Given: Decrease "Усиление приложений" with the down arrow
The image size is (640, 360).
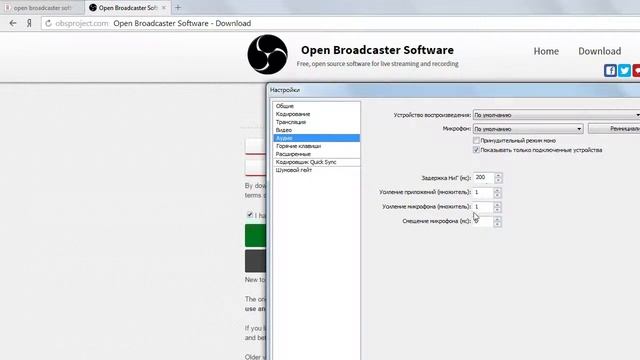Looking at the screenshot, I should (x=497, y=195).
